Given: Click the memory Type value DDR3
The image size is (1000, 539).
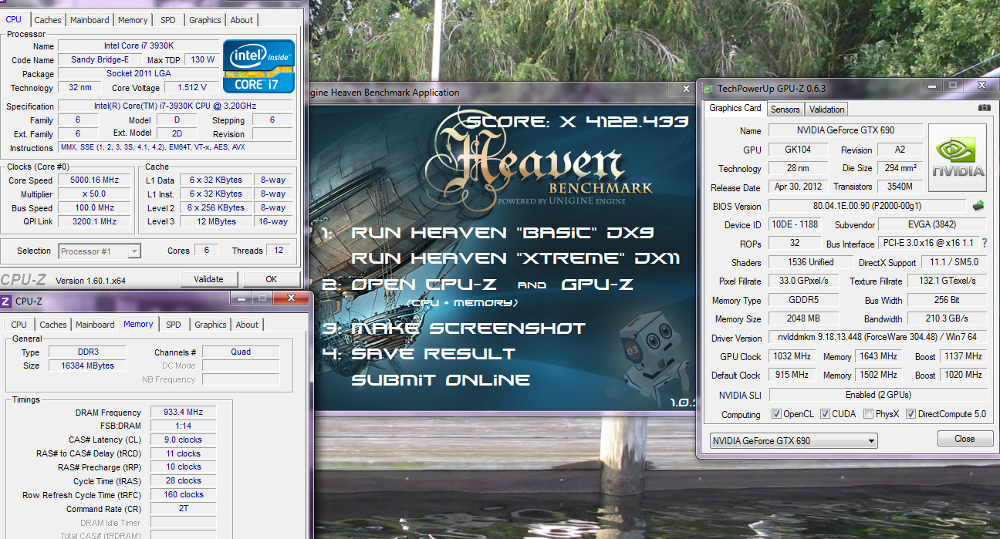Looking at the screenshot, I should click(88, 351).
